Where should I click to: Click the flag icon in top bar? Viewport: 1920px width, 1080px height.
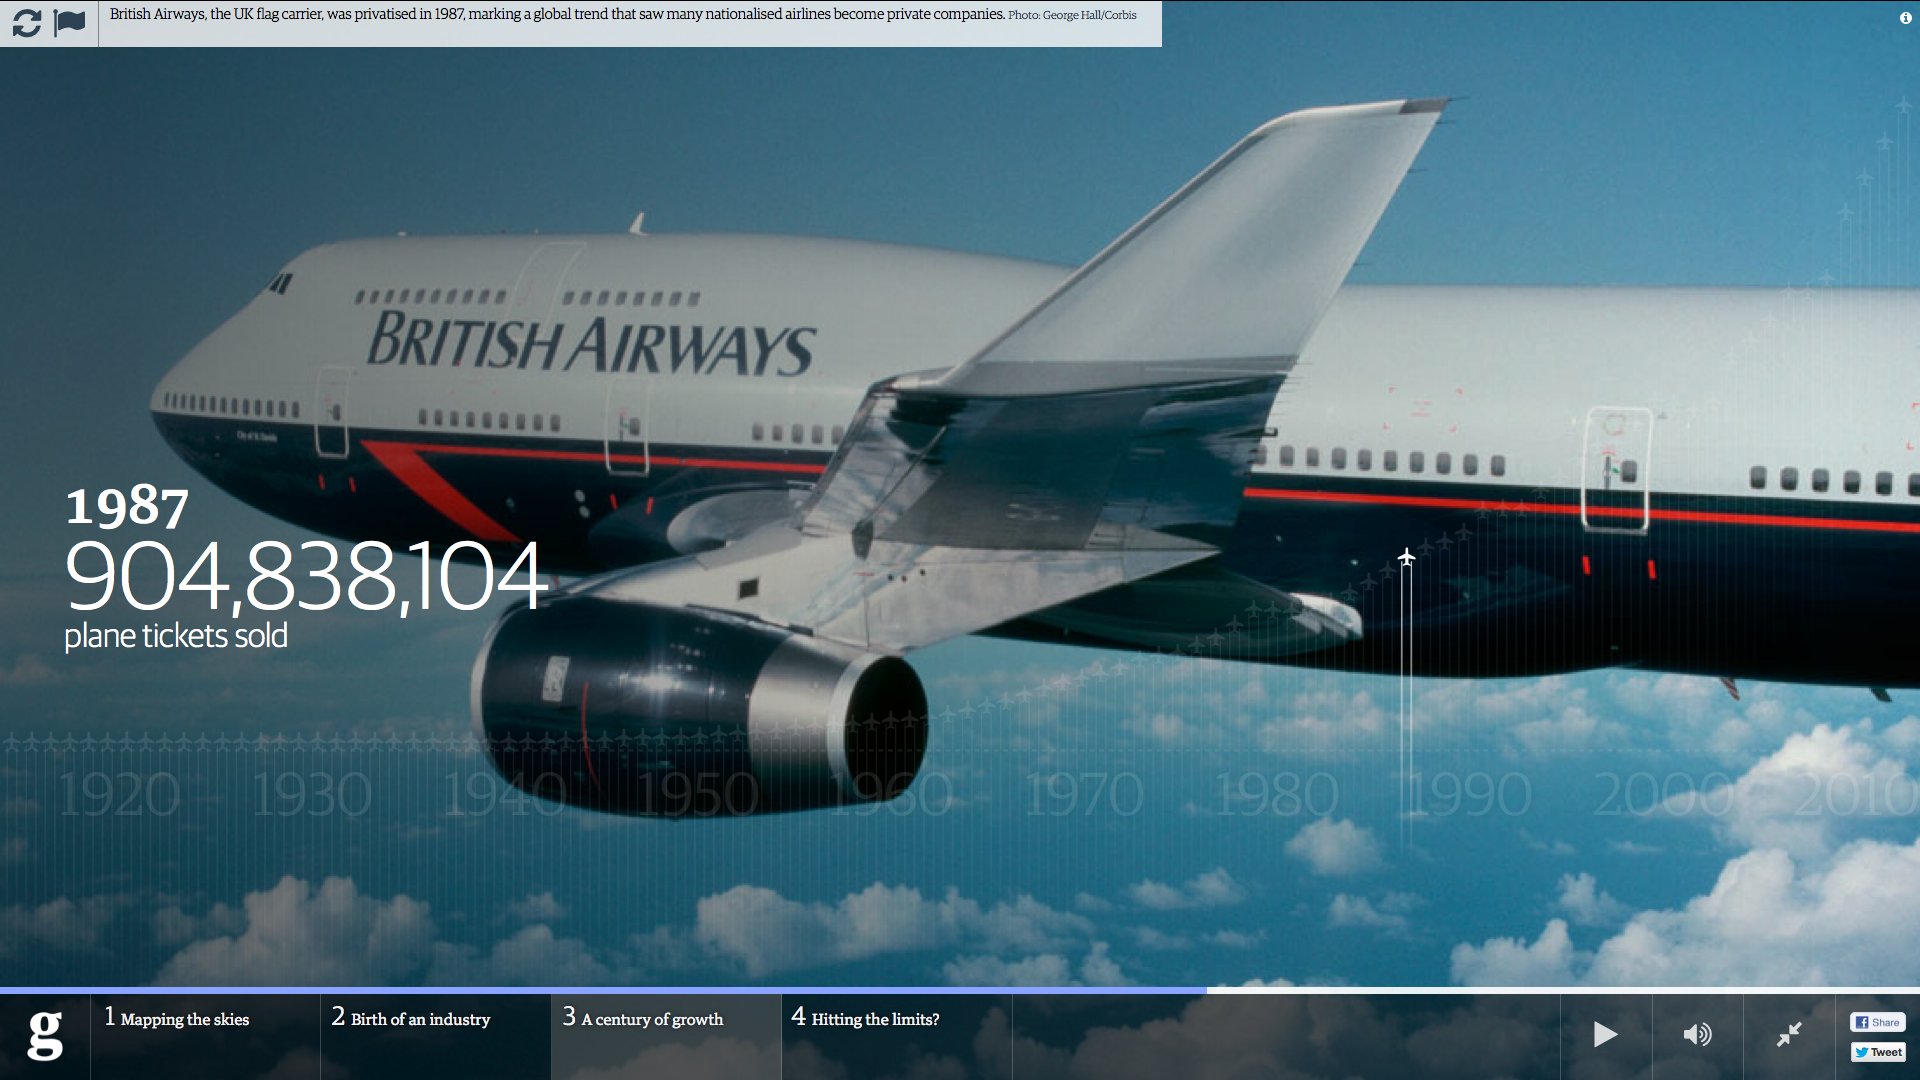tap(70, 22)
